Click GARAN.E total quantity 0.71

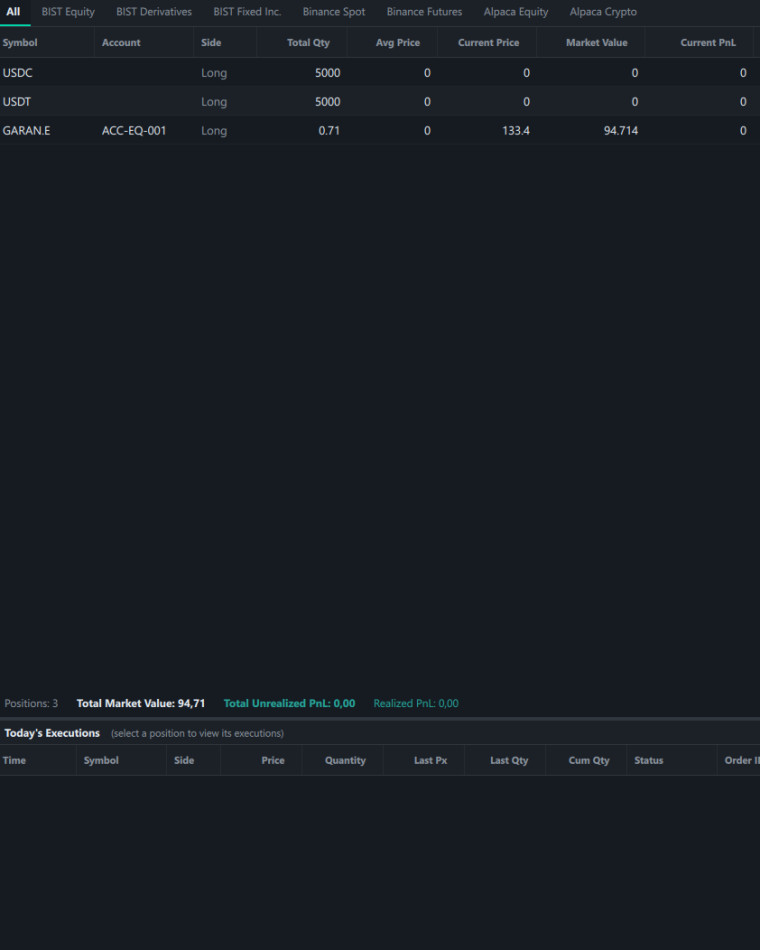click(329, 131)
